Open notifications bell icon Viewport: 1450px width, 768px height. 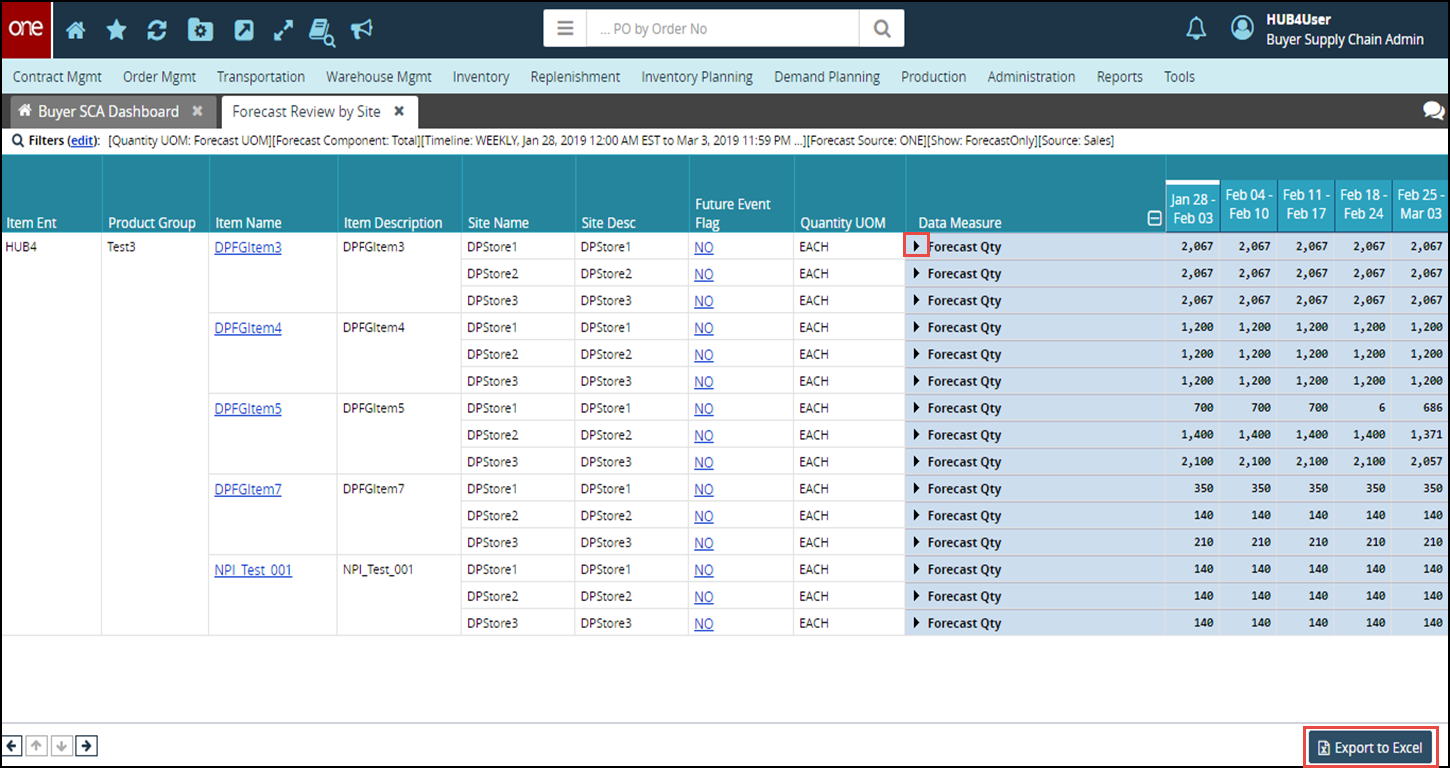[1196, 29]
